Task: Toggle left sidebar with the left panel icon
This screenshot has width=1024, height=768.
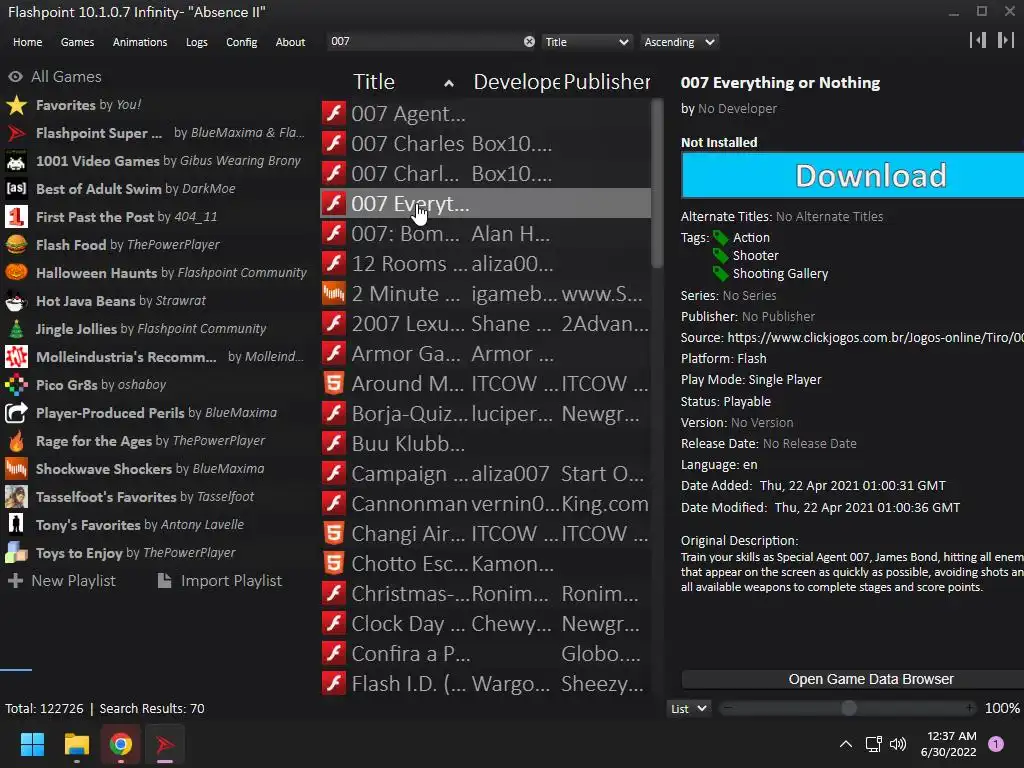Action: pyautogui.click(x=978, y=40)
